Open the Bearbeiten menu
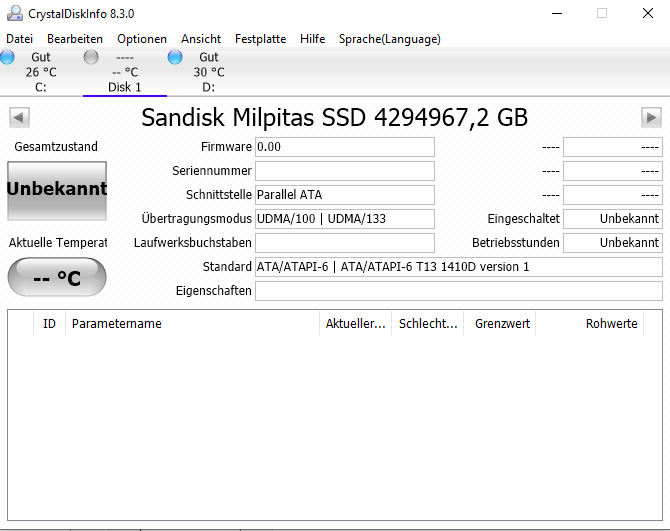Image resolution: width=670 pixels, height=531 pixels. tap(75, 39)
